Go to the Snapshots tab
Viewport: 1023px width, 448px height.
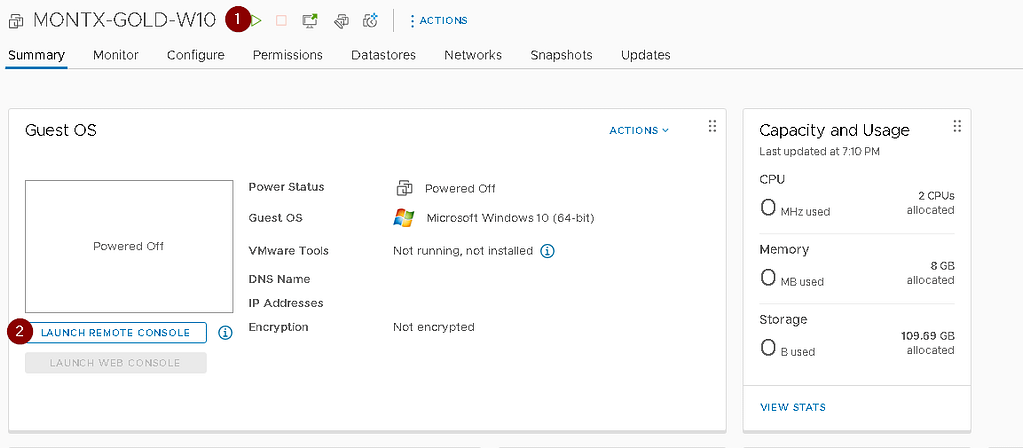click(561, 55)
